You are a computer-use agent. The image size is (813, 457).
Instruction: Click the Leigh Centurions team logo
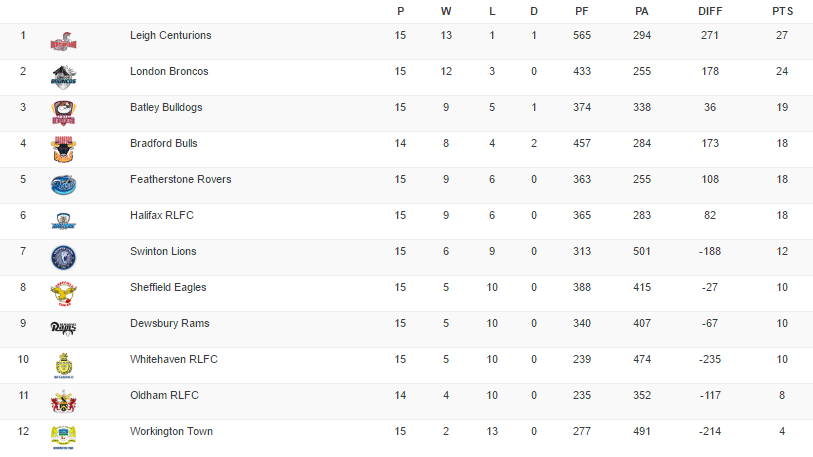coord(63,42)
